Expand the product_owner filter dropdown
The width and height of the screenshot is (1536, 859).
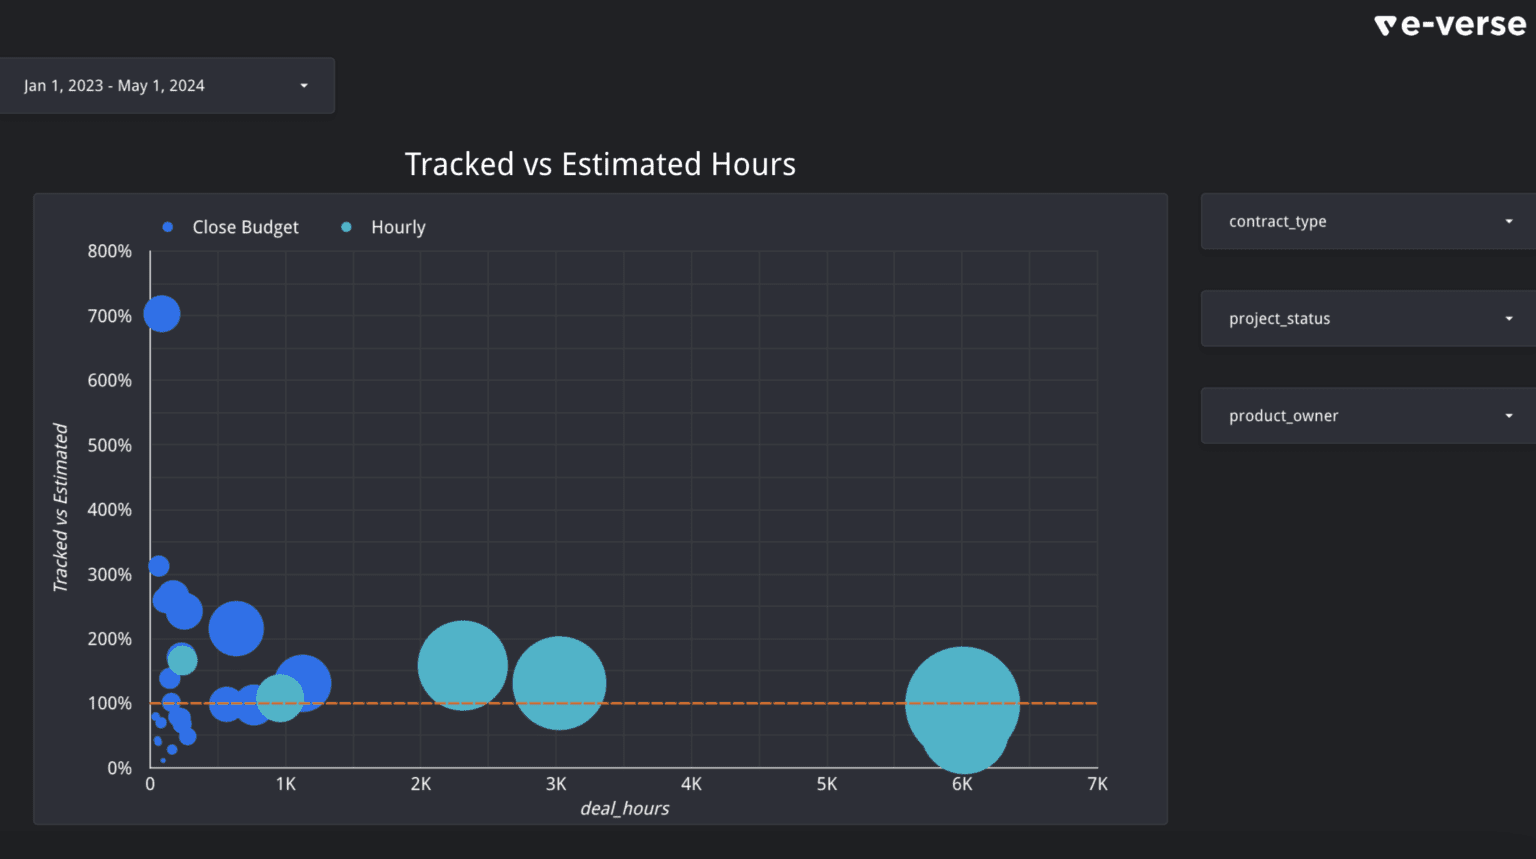[1368, 415]
